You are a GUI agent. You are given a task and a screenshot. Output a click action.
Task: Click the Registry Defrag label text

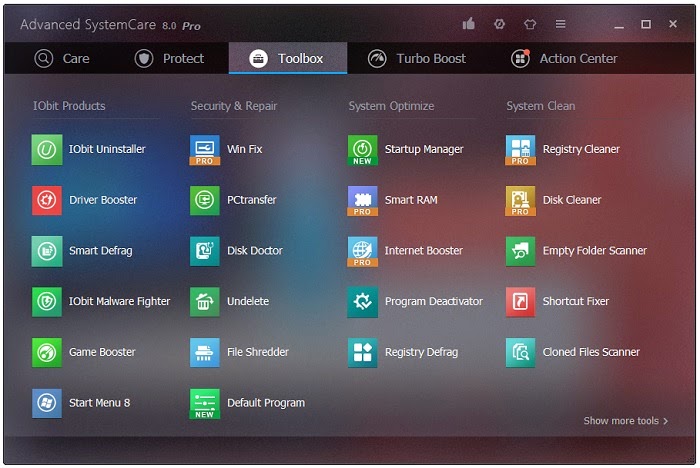[421, 353]
